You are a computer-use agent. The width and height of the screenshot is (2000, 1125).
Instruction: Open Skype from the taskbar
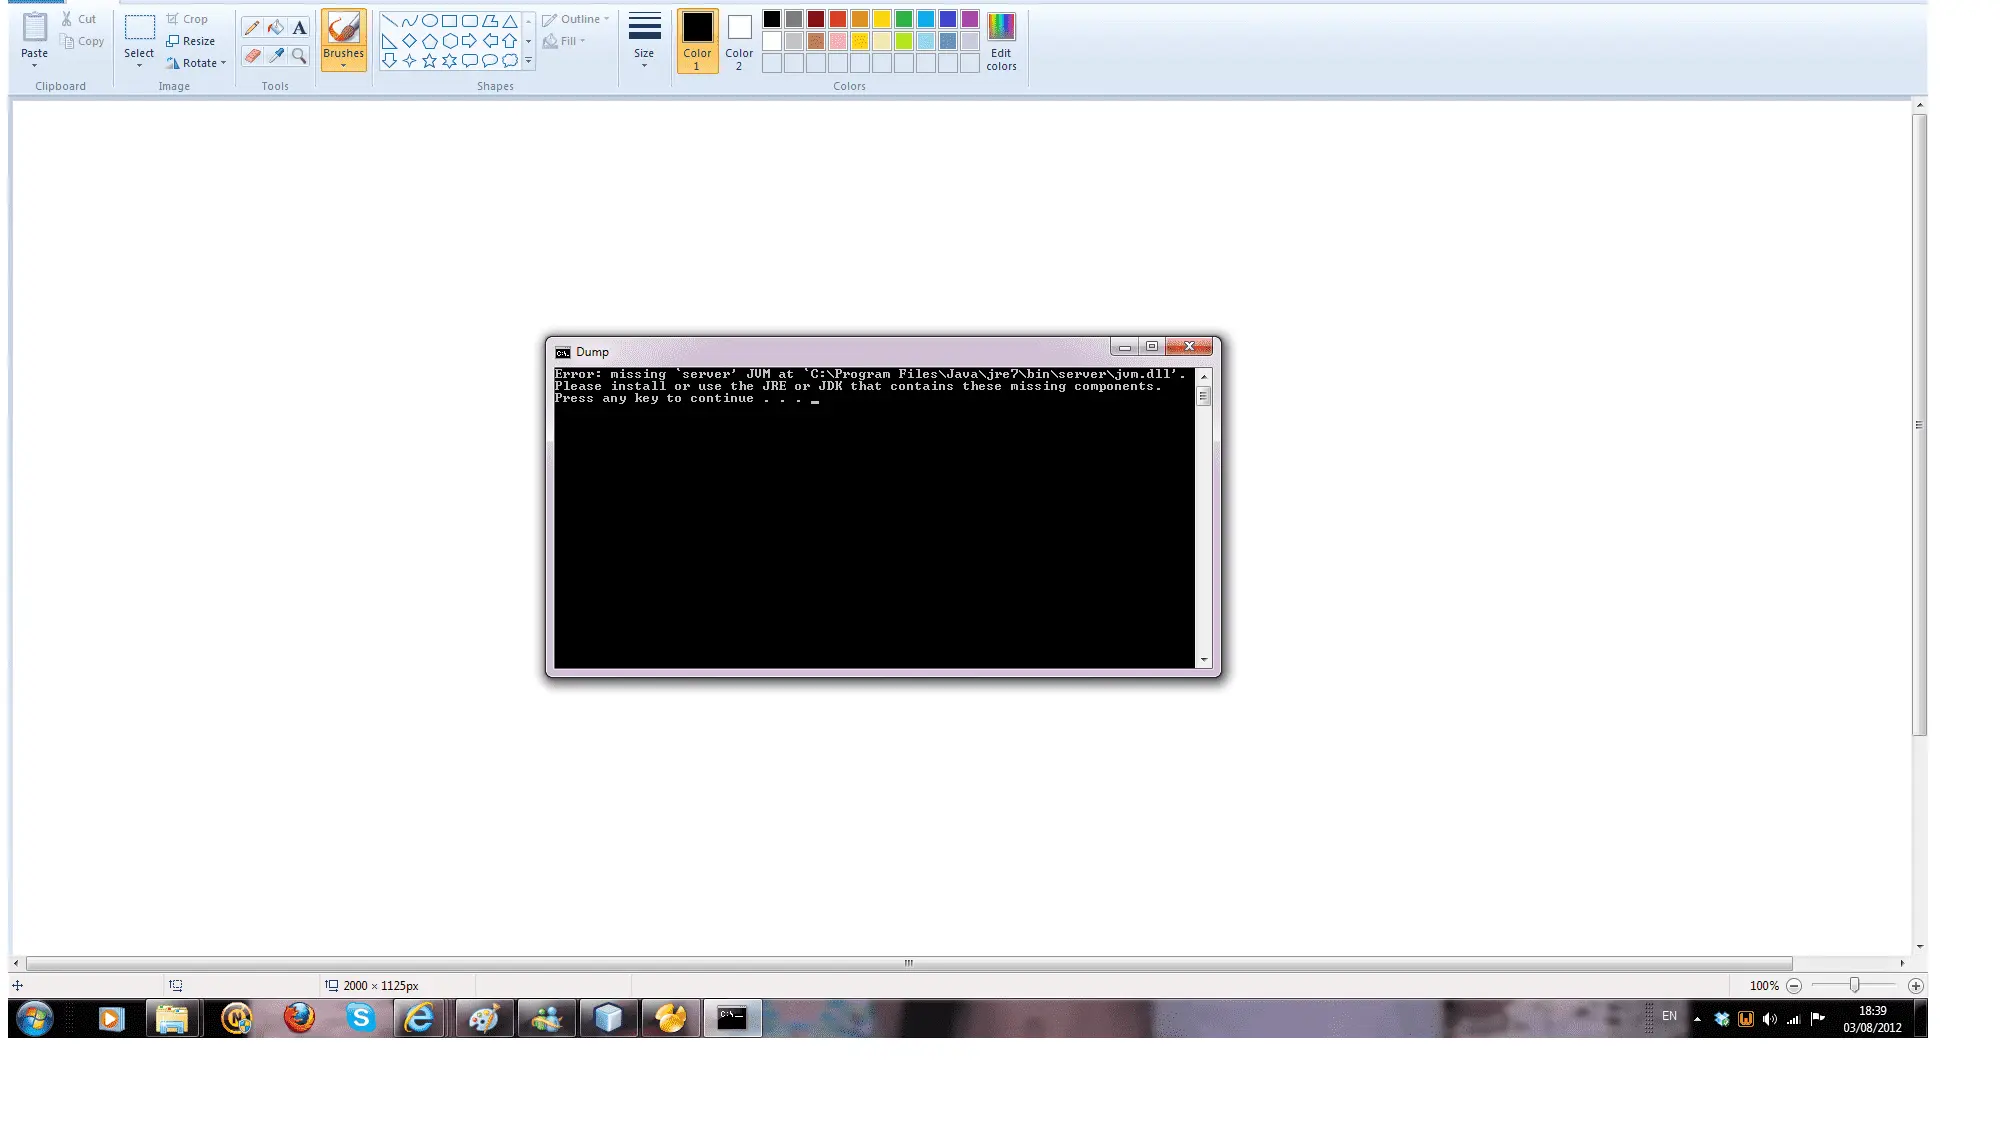tap(361, 1018)
